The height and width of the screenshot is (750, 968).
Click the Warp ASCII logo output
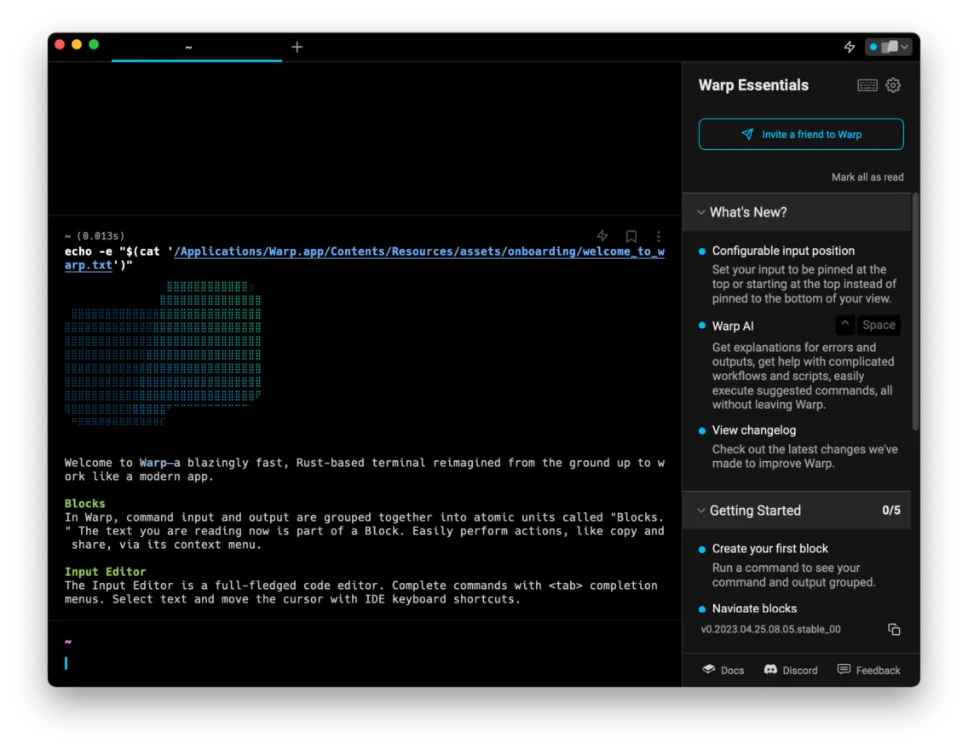[163, 354]
